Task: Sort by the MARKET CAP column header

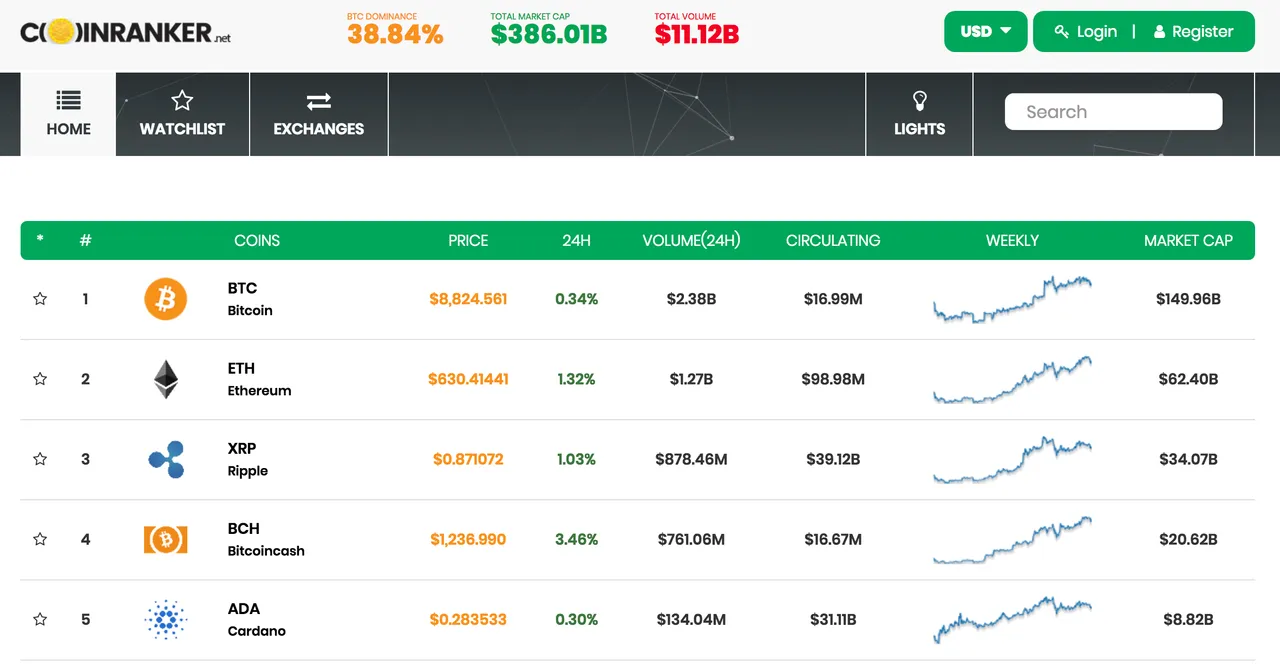Action: click(x=1188, y=240)
